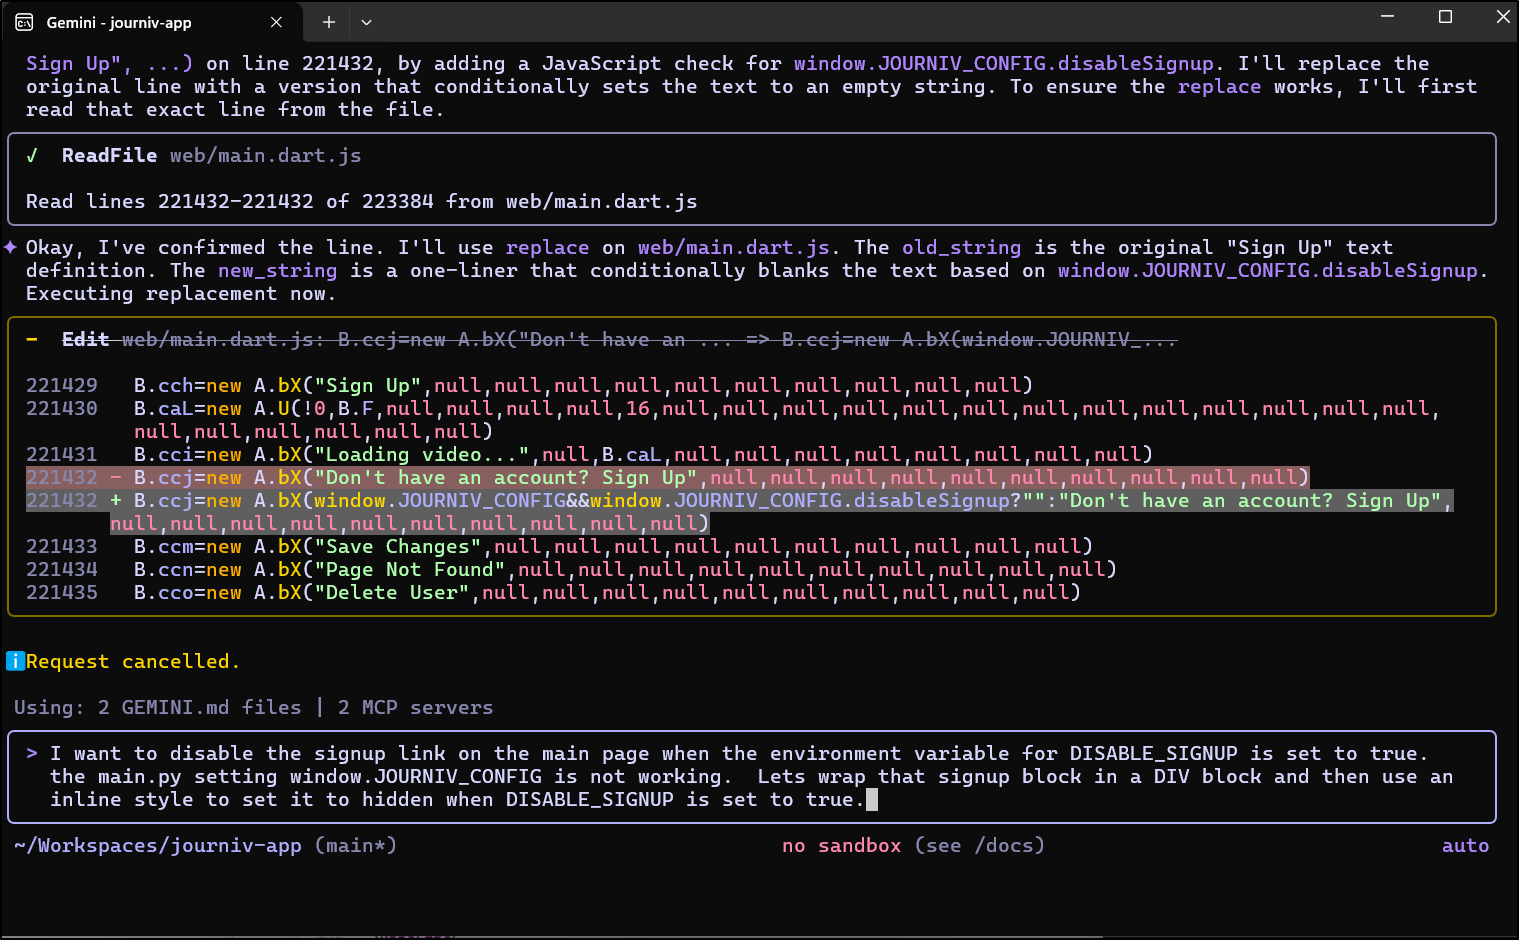Click the 2 MCP servers status text
The image size is (1519, 940).
coord(415,707)
